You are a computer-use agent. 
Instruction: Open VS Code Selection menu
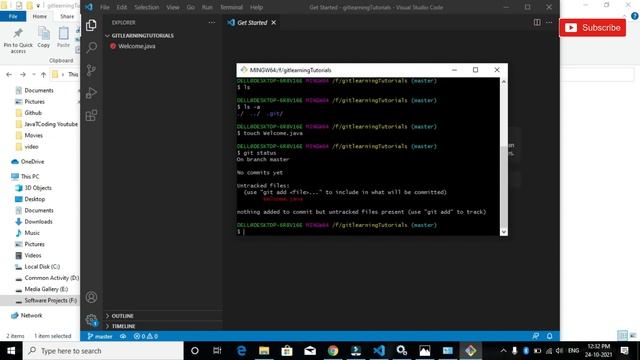click(x=147, y=7)
